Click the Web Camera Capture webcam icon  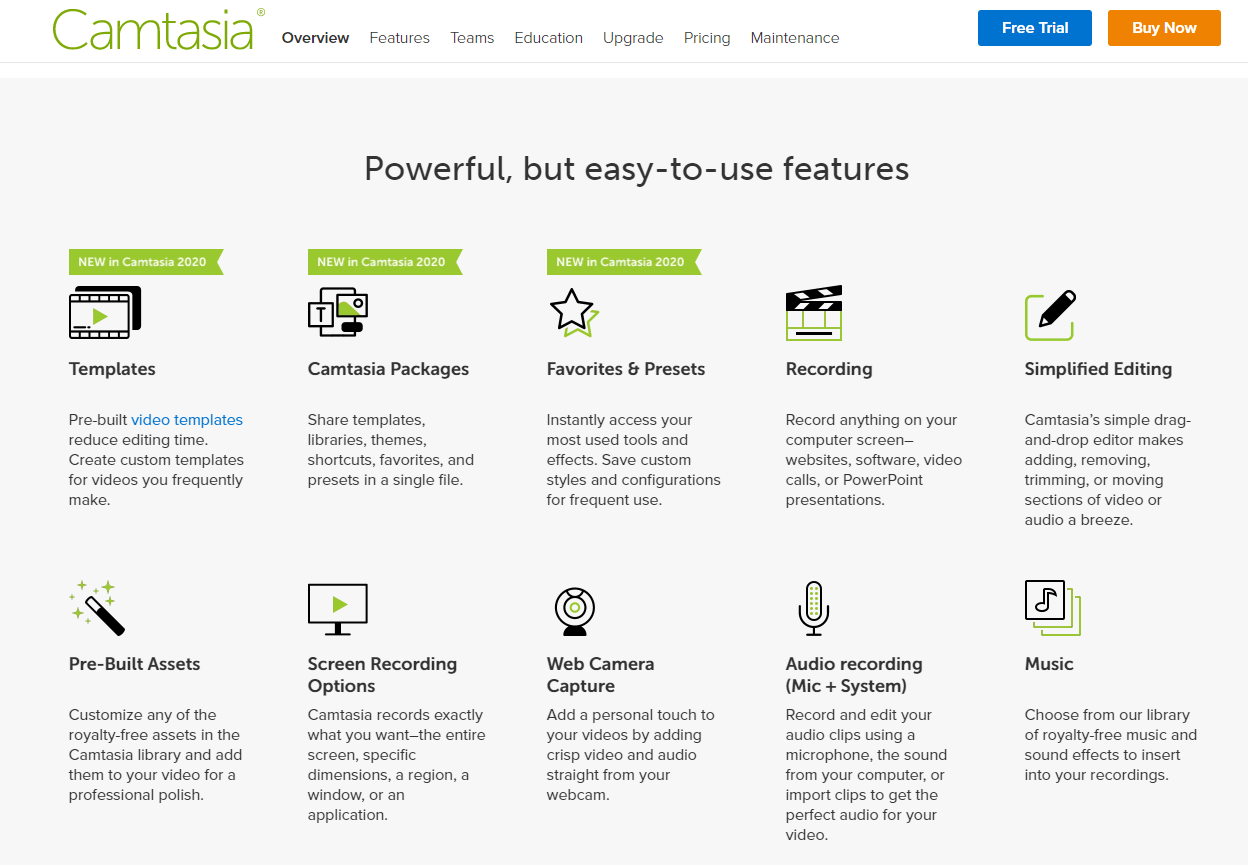click(575, 610)
